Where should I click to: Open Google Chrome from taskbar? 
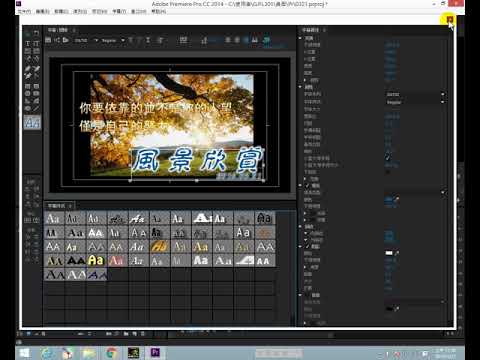click(111, 353)
